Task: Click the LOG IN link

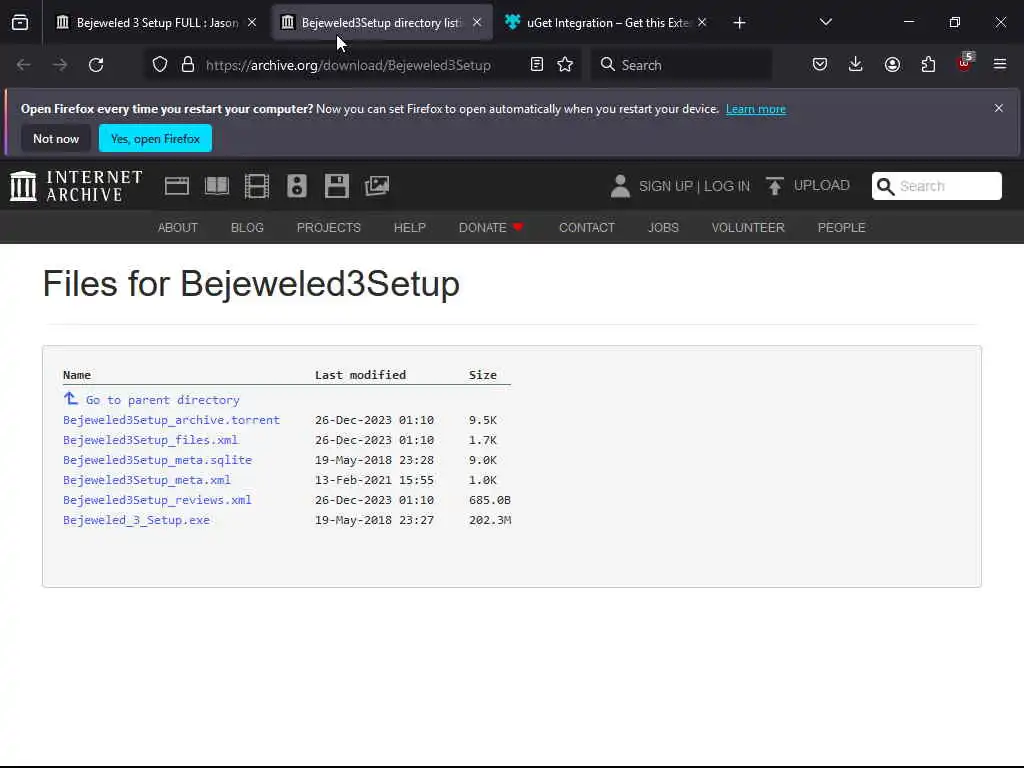Action: (x=727, y=186)
